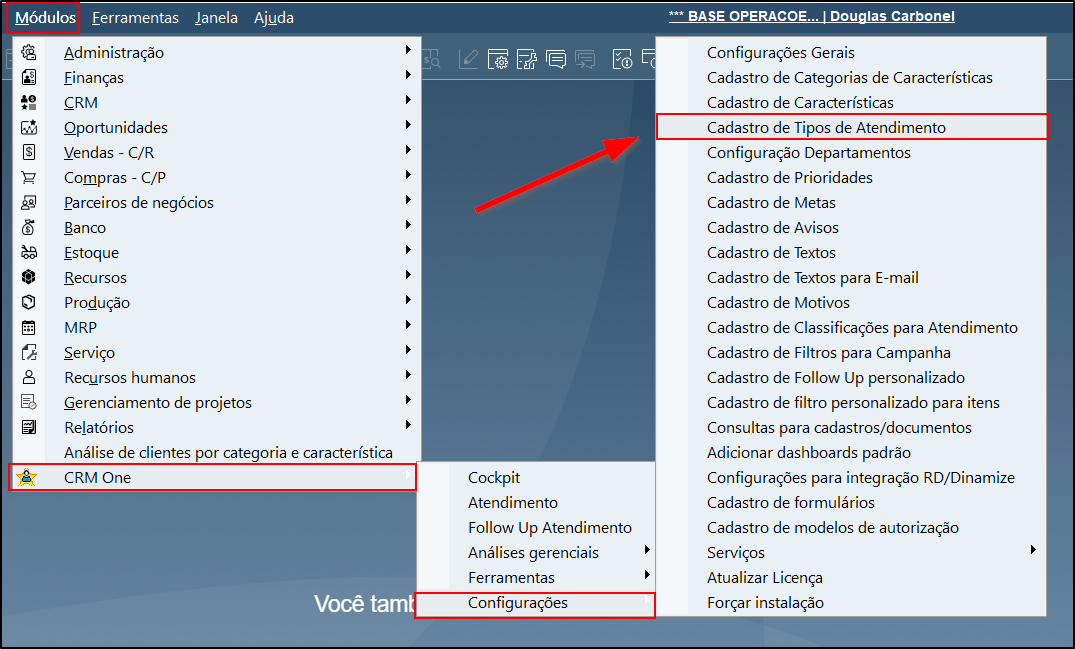Expand the Finanças submenu arrow
This screenshot has width=1075, height=649.
coord(408,75)
